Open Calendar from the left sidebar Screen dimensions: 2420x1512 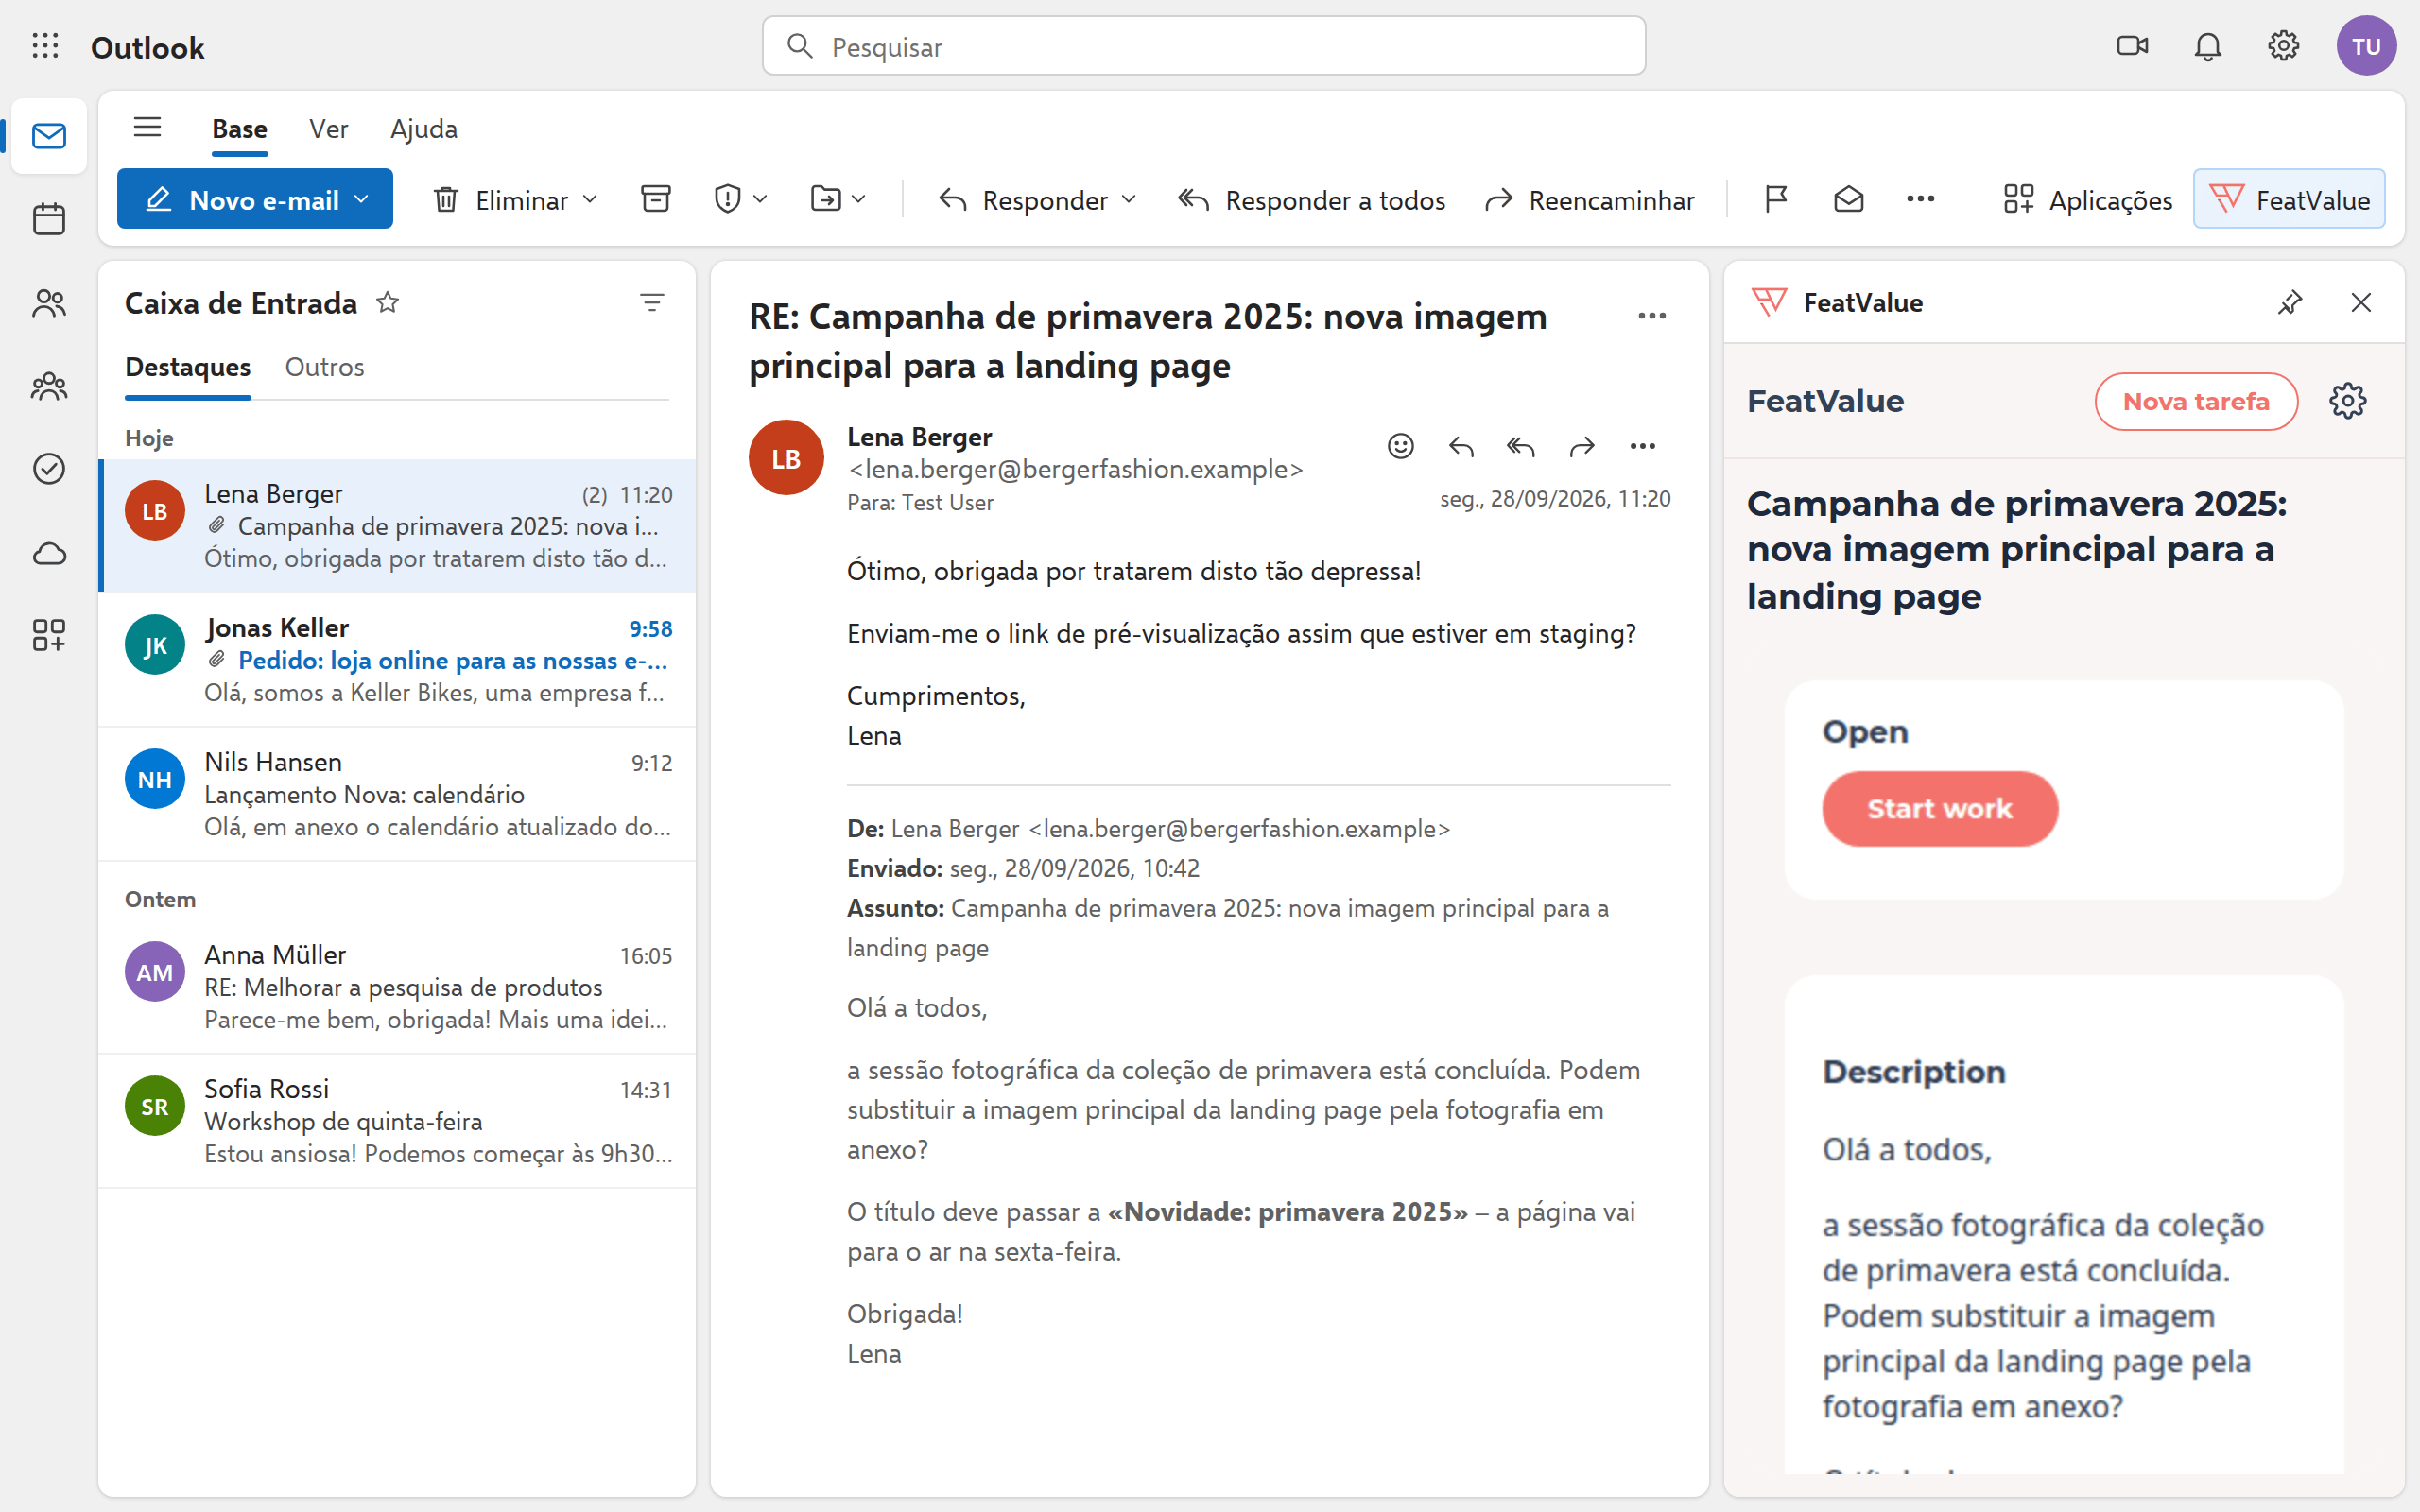(x=48, y=219)
